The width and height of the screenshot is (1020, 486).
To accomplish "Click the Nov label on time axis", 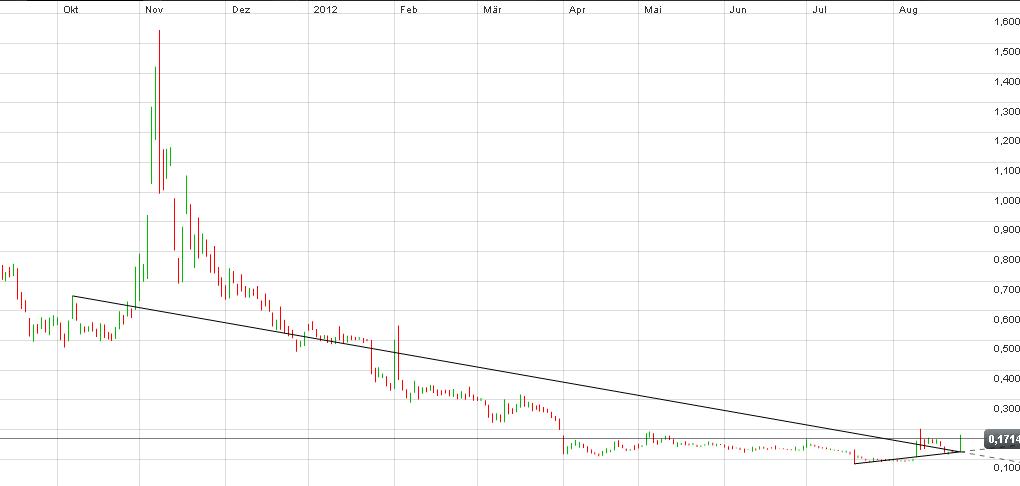I will 153,9.
